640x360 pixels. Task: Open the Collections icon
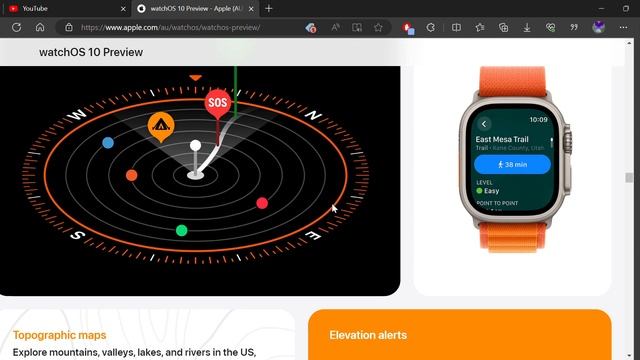(x=503, y=27)
